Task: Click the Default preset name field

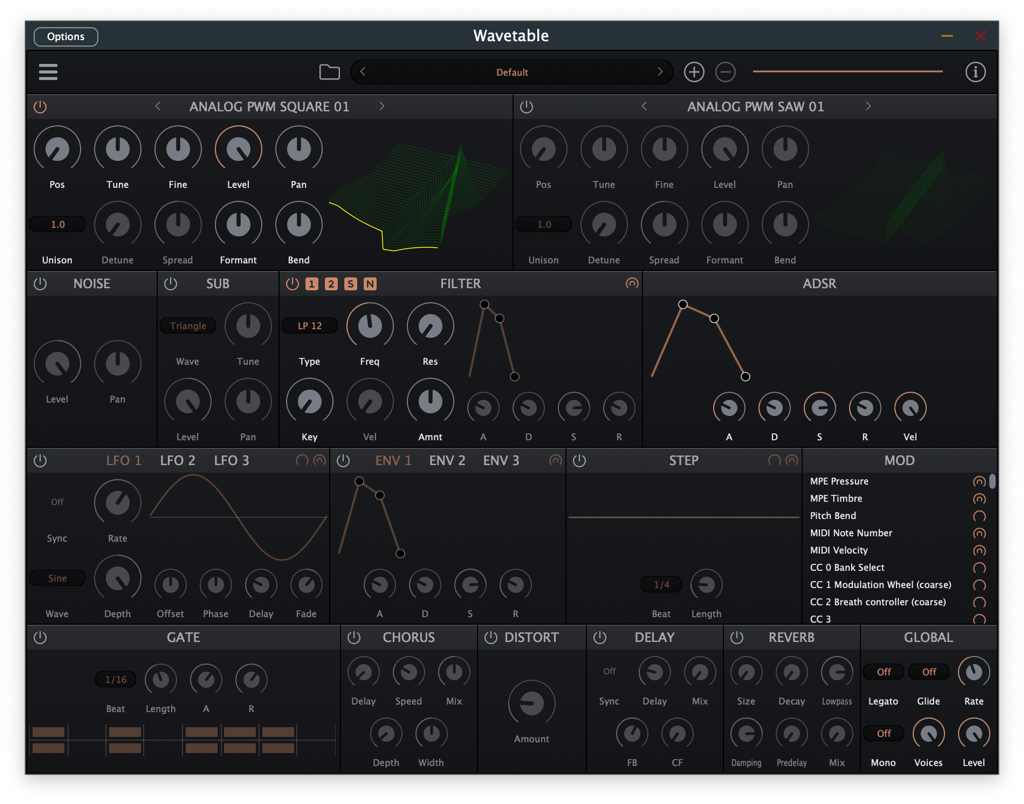Action: tap(512, 72)
